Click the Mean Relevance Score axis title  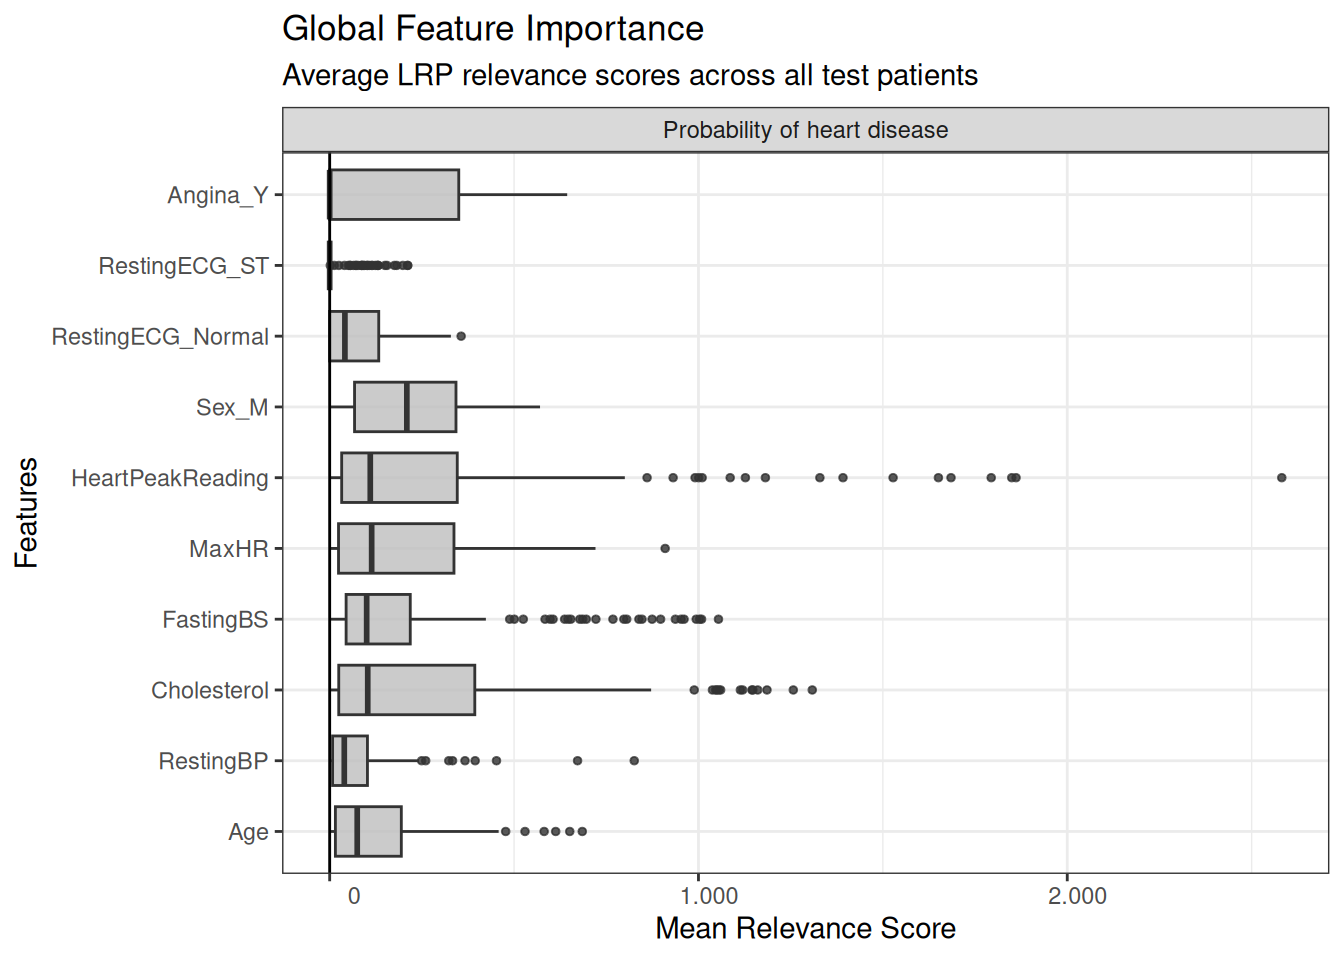[x=805, y=929]
